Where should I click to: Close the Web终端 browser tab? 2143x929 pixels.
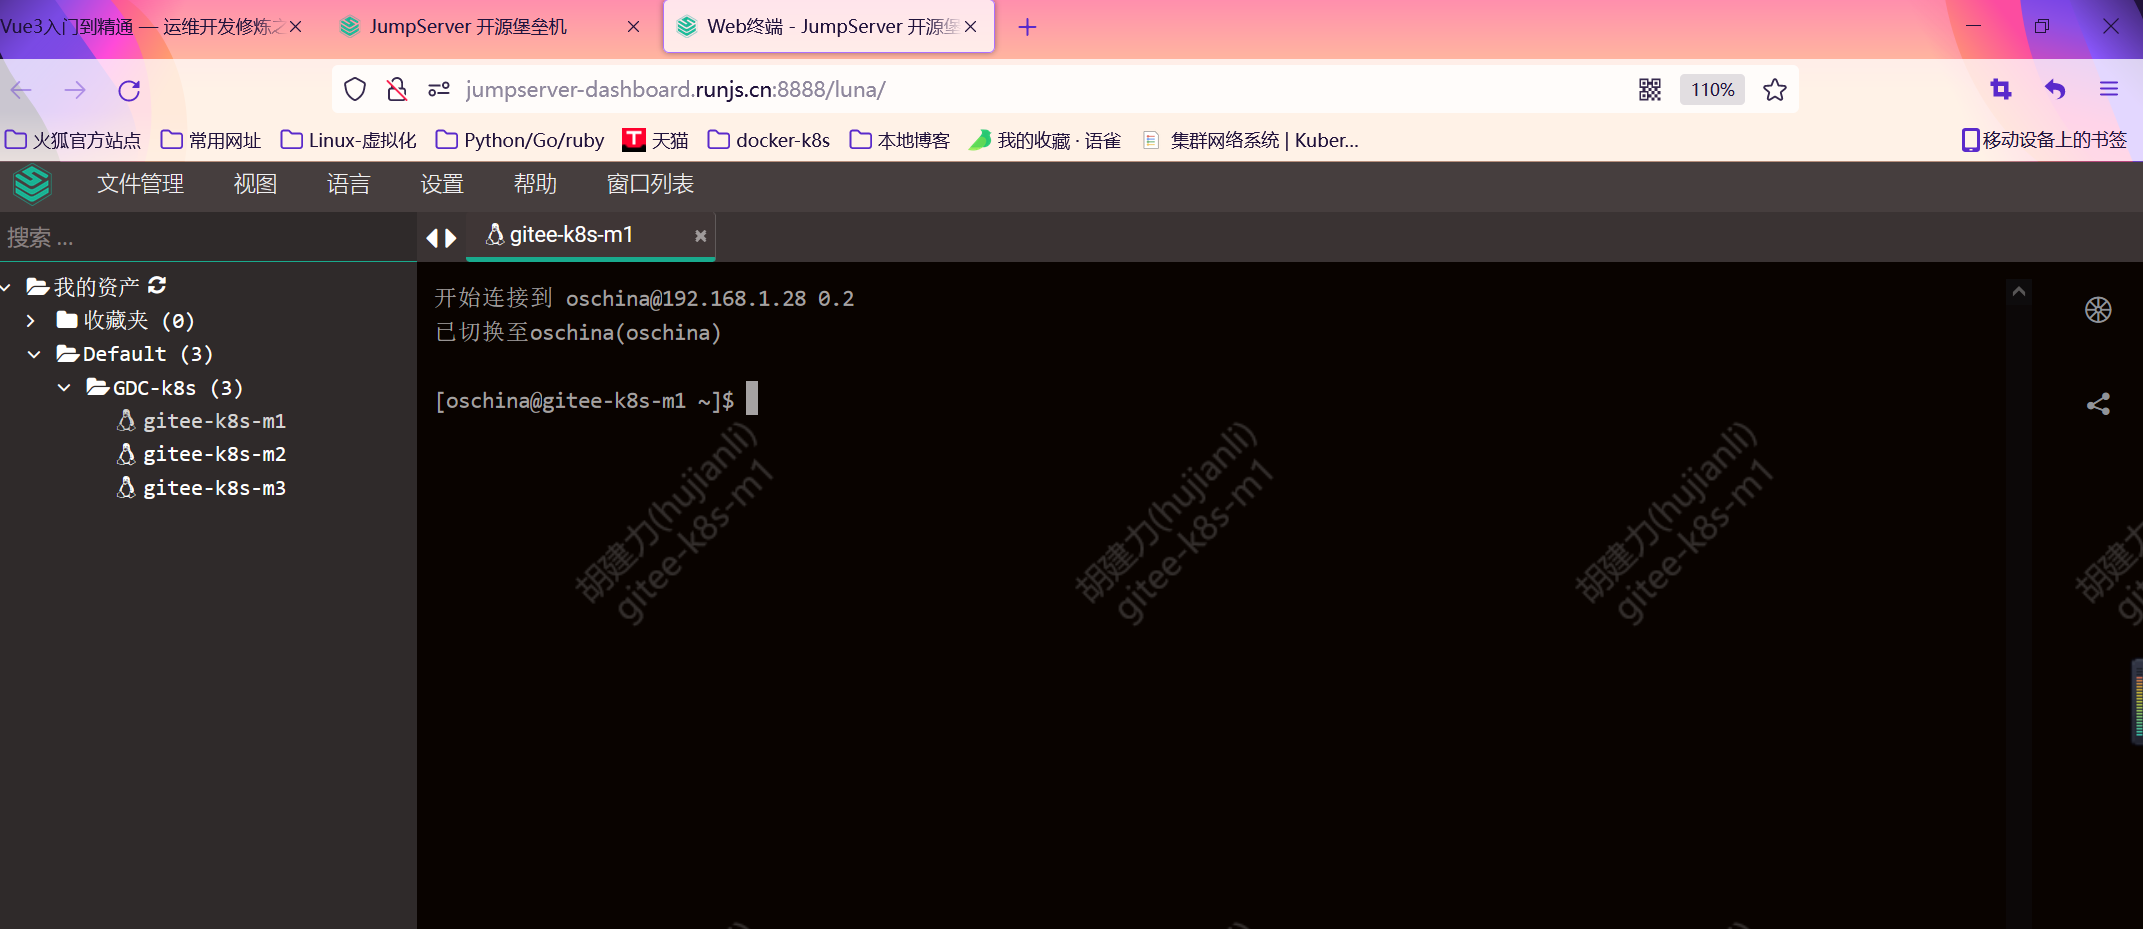(x=970, y=27)
